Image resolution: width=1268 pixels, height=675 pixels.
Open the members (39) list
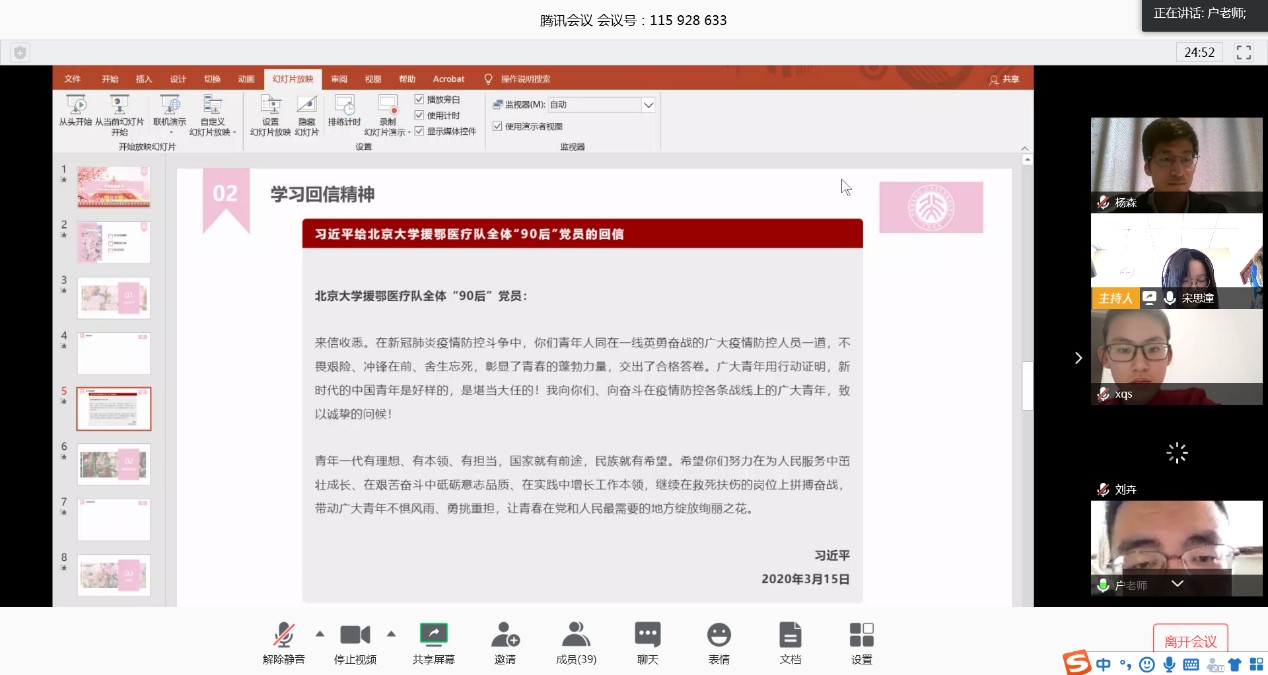pos(576,636)
